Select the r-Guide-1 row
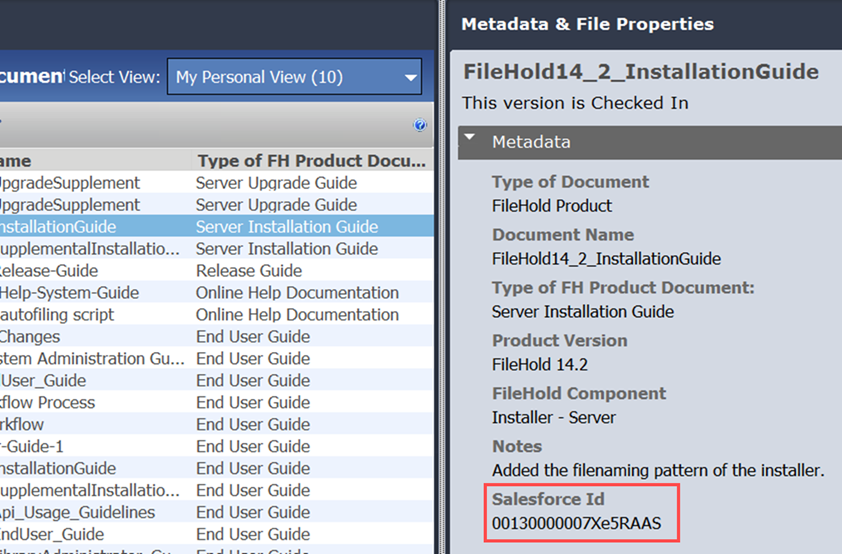The height and width of the screenshot is (554, 842). point(216,447)
